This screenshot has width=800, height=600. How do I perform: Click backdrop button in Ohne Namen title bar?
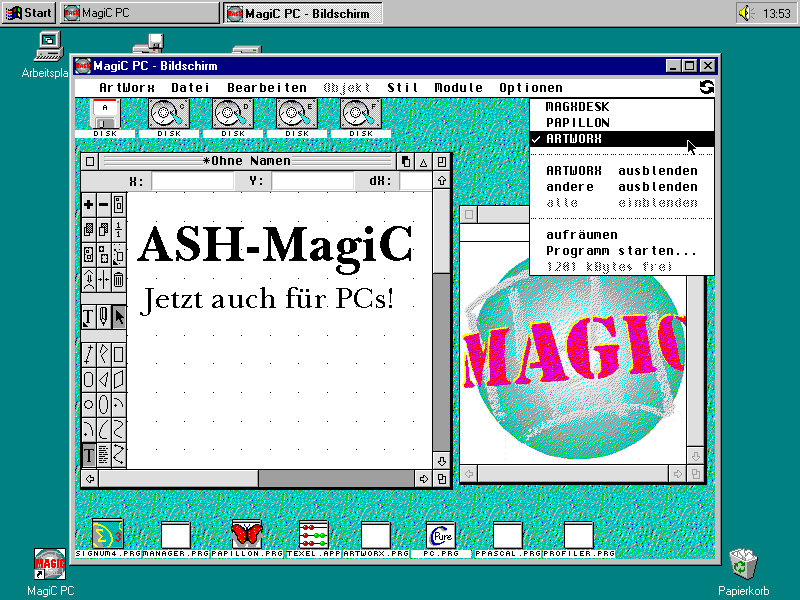click(x=405, y=162)
